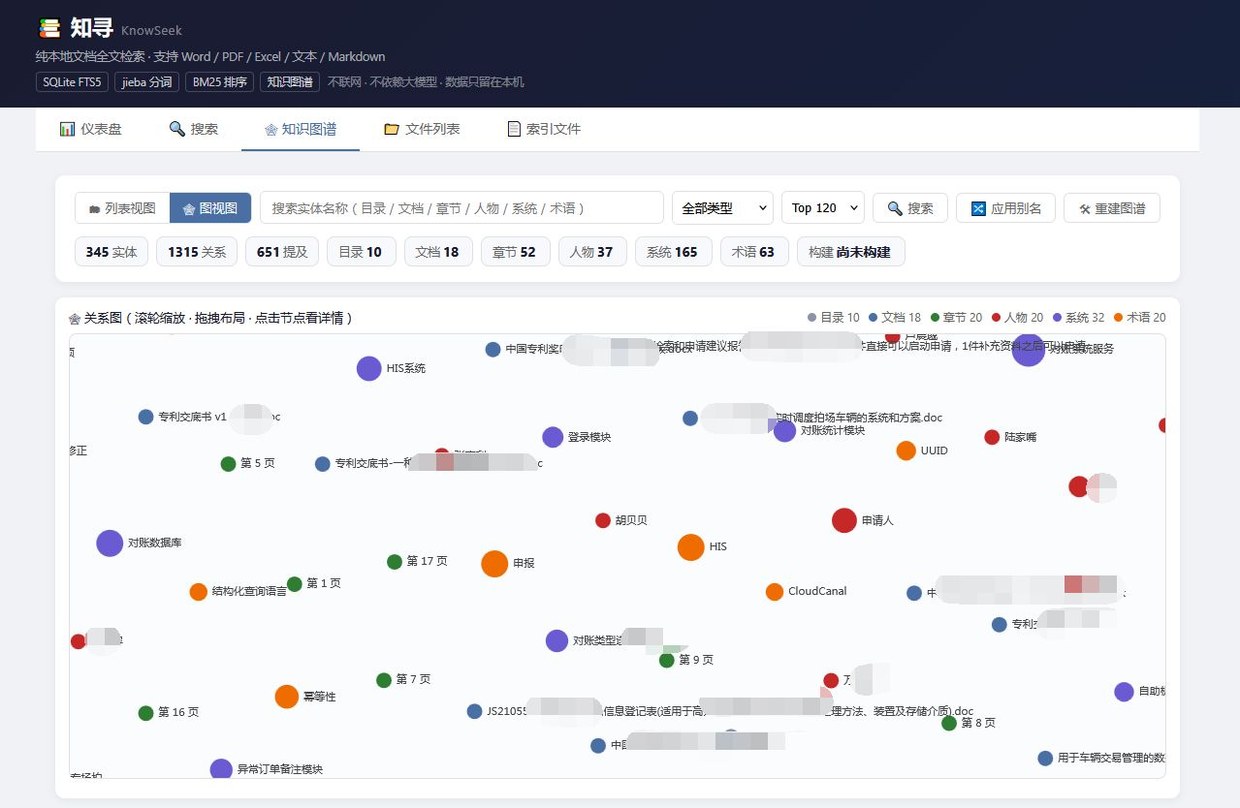The height and width of the screenshot is (808, 1240).
Task: Select the purple 自助机 node
Action: coord(1124,692)
